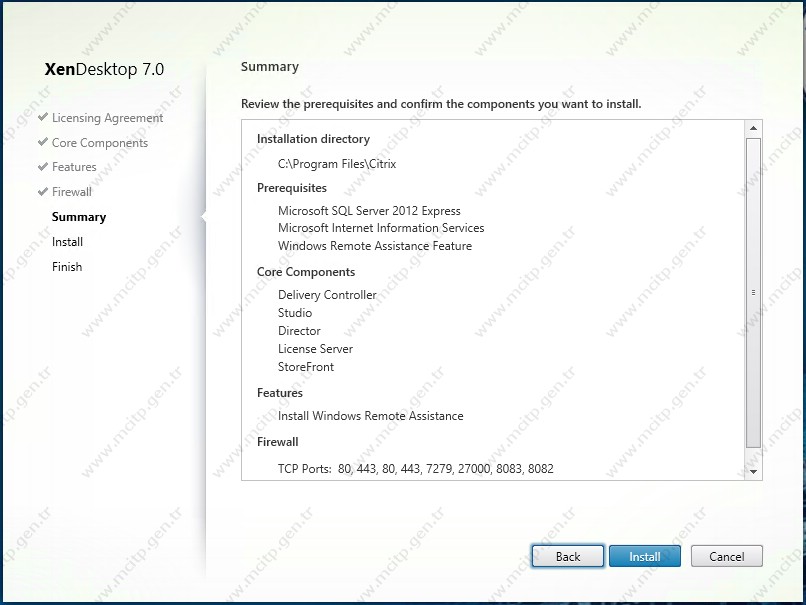This screenshot has height=605, width=806.
Task: Click checkmark icon beside Core Components
Action: (x=43, y=141)
